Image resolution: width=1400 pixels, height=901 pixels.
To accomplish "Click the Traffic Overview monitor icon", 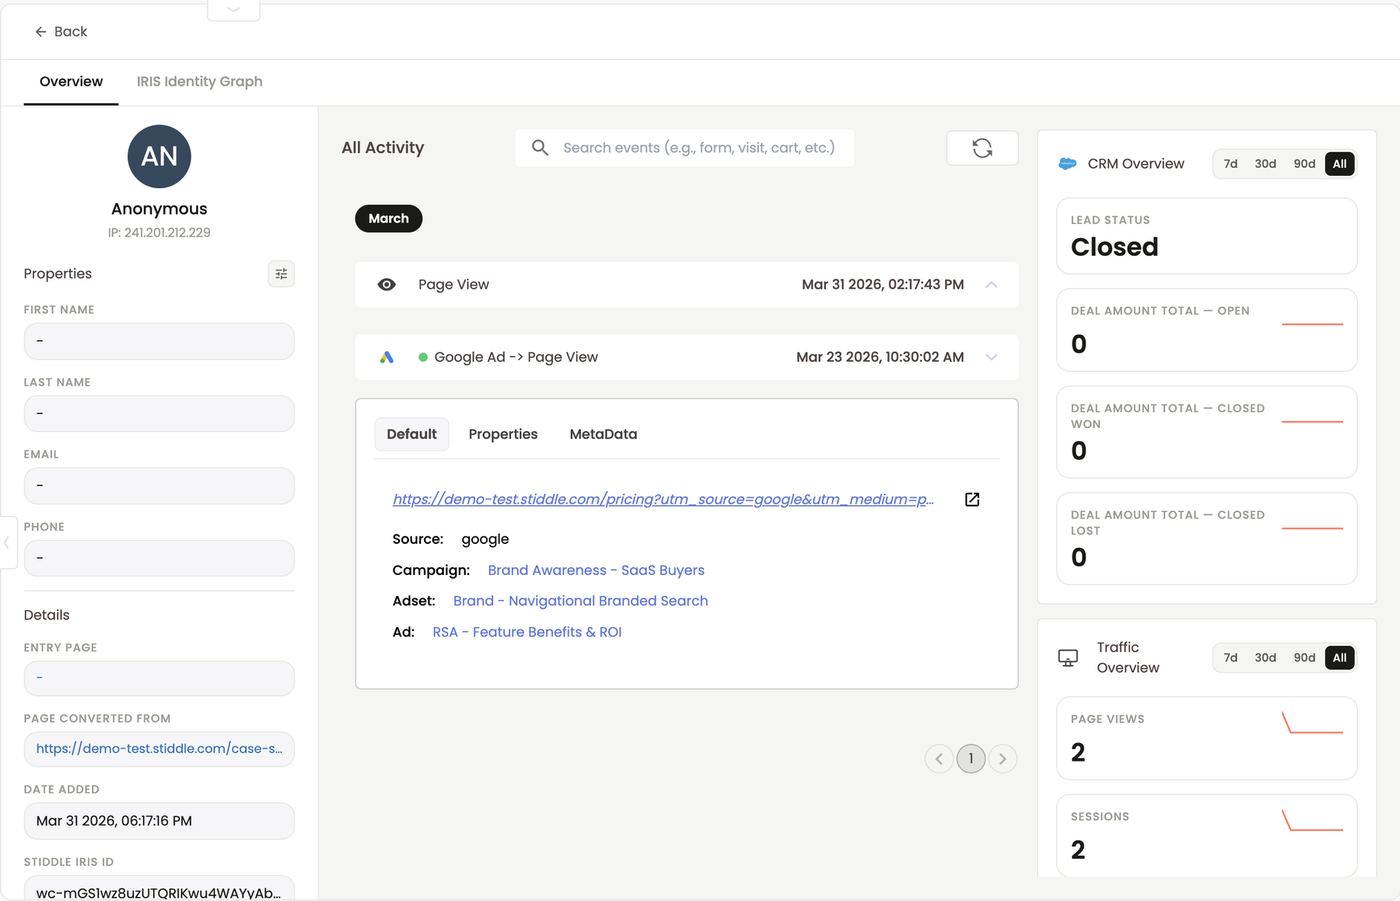I will 1068,658.
